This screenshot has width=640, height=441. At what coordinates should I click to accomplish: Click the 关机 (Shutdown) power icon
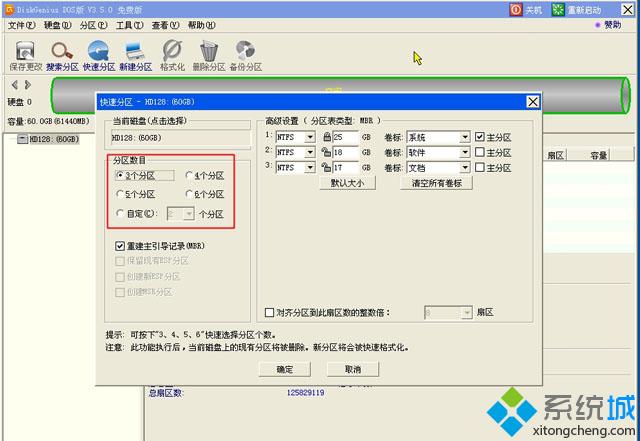tap(516, 9)
